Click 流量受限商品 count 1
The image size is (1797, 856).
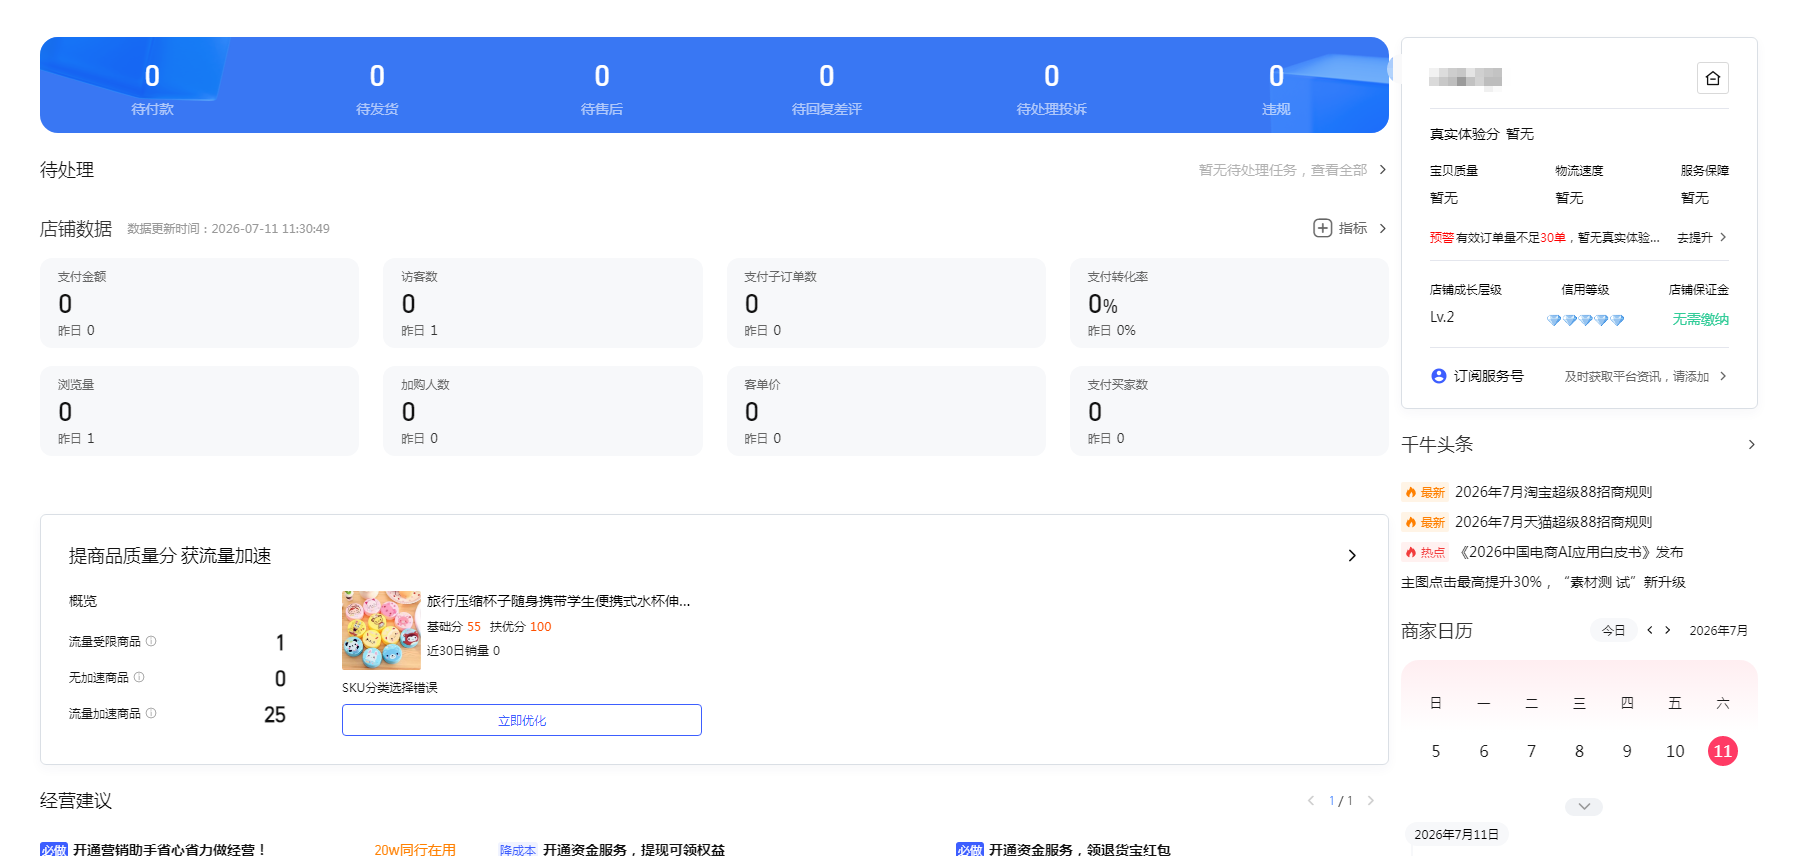tap(280, 642)
